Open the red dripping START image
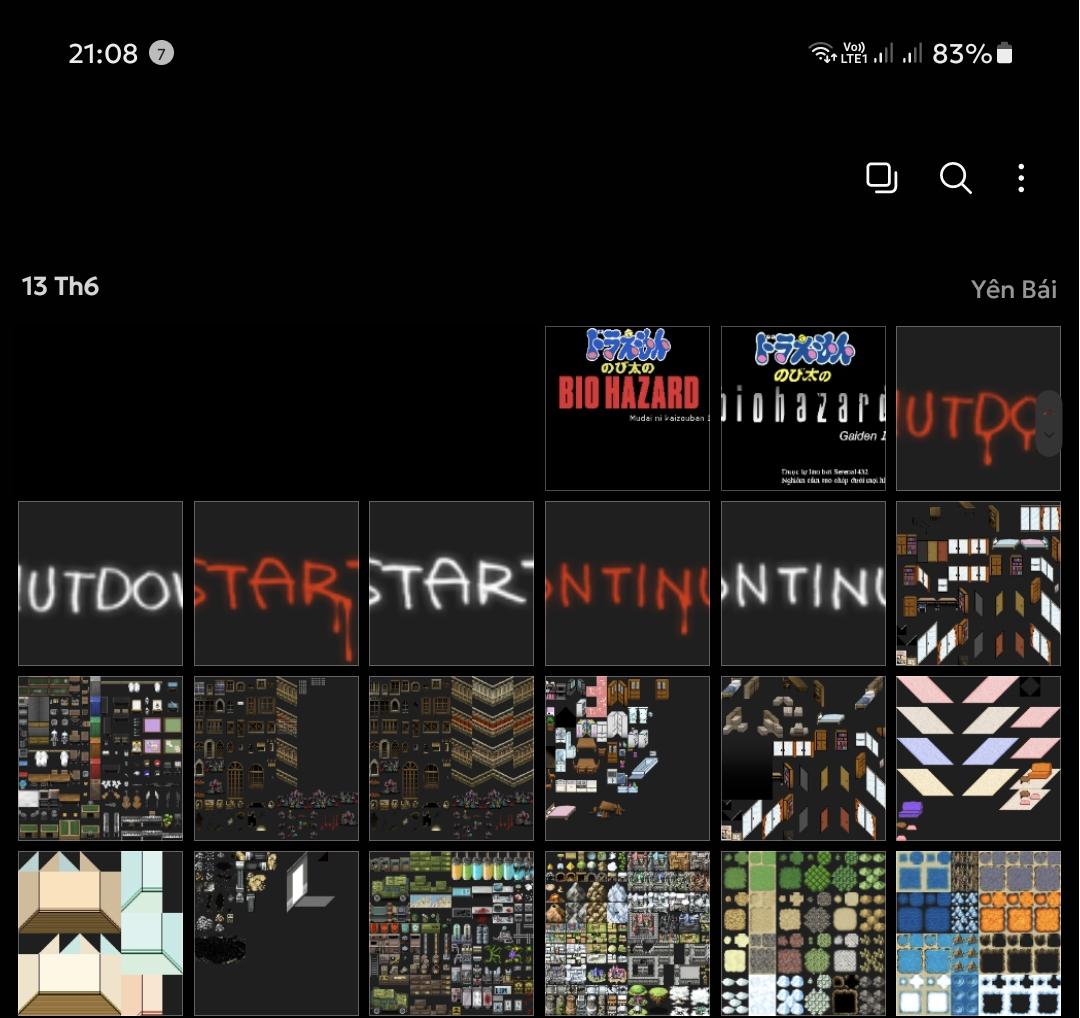This screenshot has height=1018, width=1080. (276, 583)
